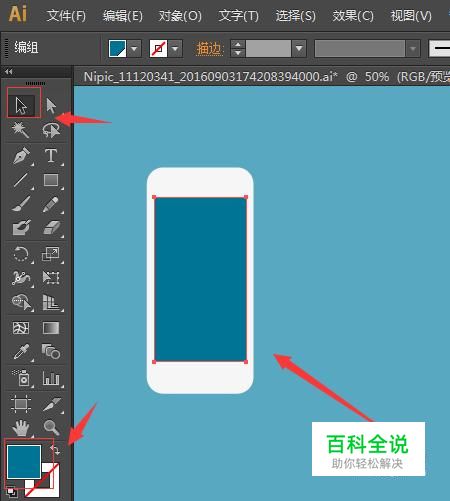
Task: Click the control bar stroke swatch (none)
Action: click(158, 49)
